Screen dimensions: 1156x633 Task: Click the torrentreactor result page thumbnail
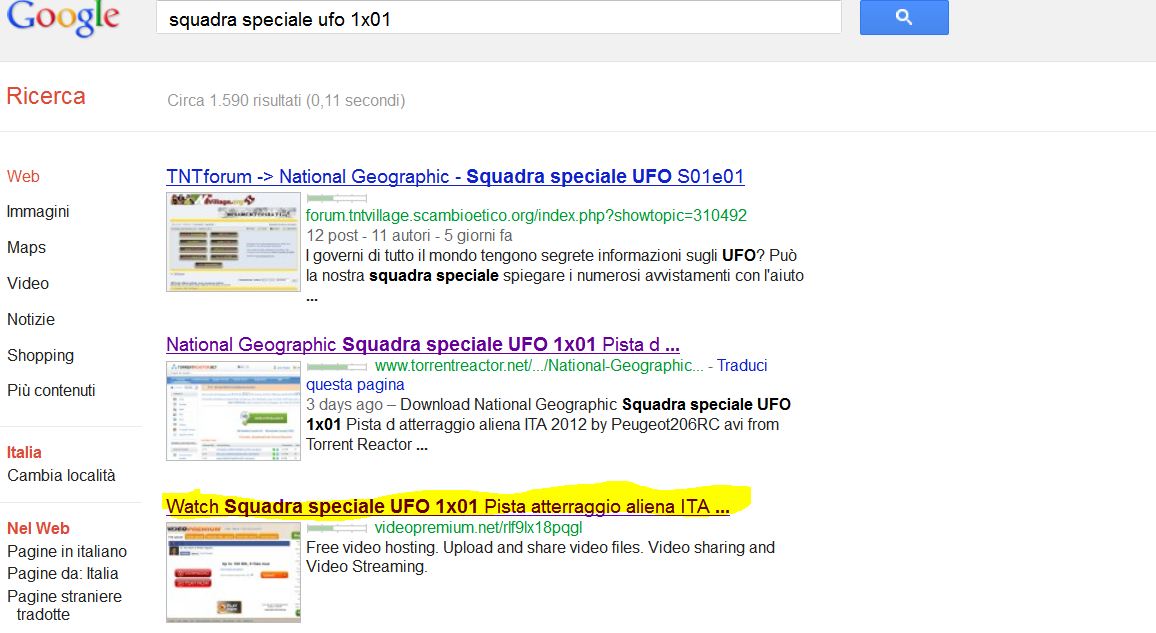(x=233, y=410)
